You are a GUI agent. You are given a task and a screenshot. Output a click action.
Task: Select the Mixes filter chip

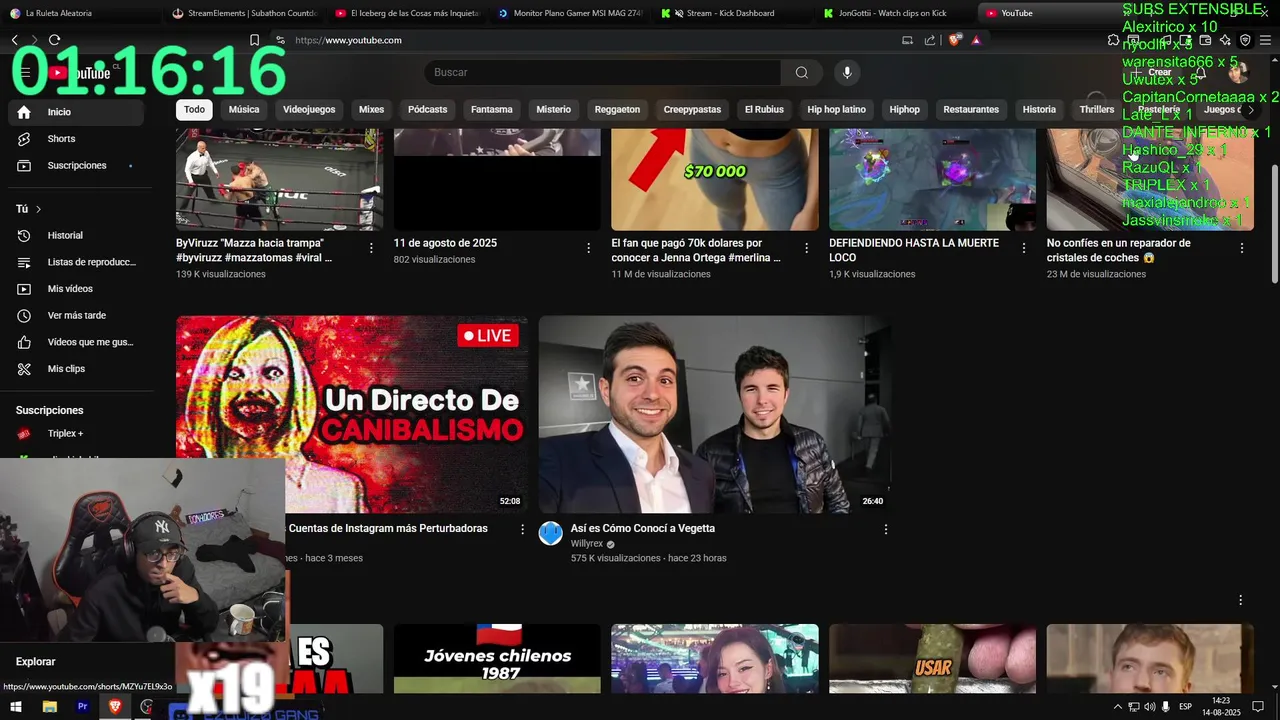tap(371, 109)
